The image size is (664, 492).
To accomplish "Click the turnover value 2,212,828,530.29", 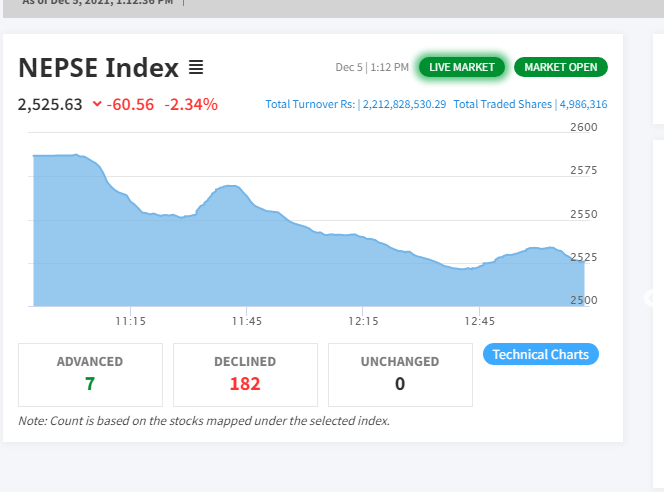I will pyautogui.click(x=404, y=104).
